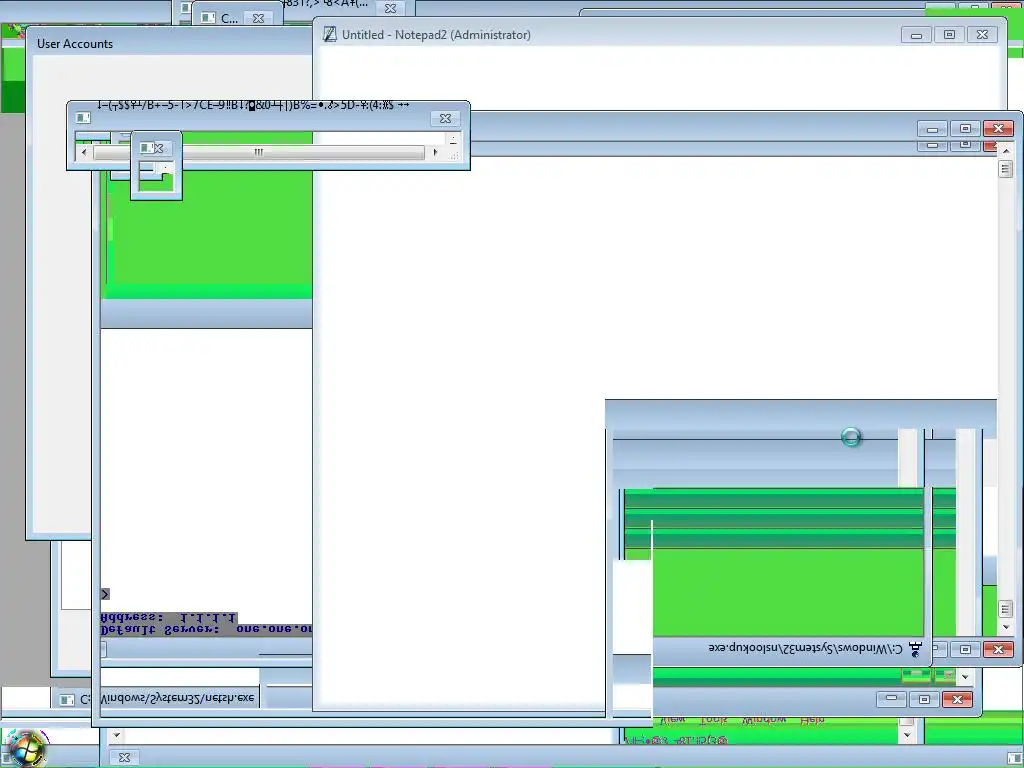Click the horizontal scrollbar thumb grip
Viewport: 1024px width, 768px height.
[259, 152]
